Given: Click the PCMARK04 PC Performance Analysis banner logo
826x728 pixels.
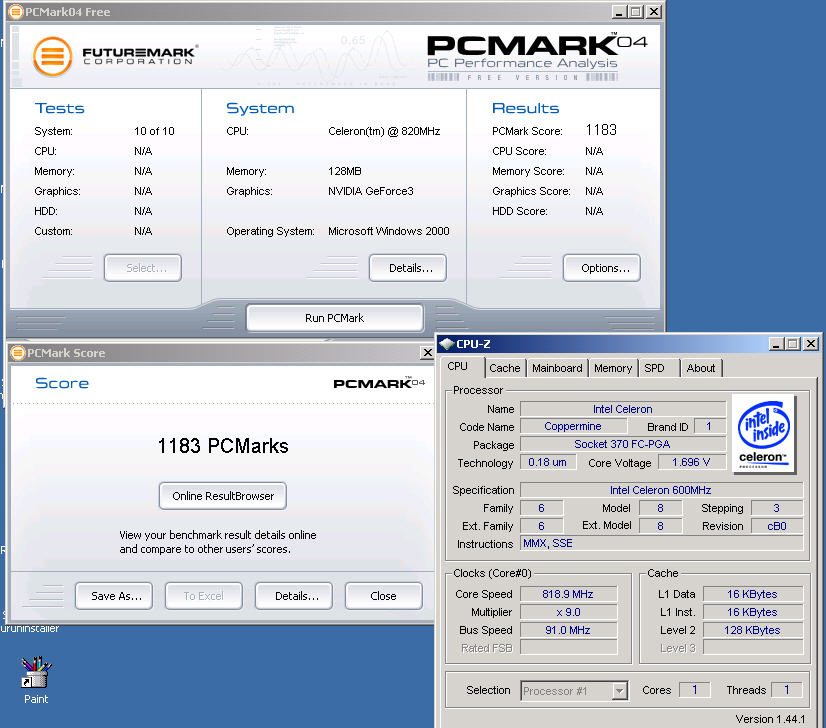Looking at the screenshot, I should [x=537, y=57].
